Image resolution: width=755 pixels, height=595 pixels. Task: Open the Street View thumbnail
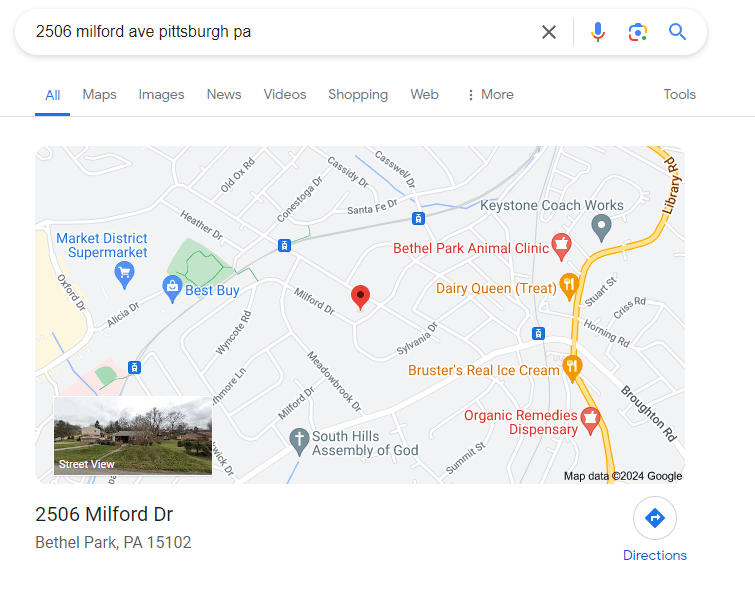tap(133, 436)
